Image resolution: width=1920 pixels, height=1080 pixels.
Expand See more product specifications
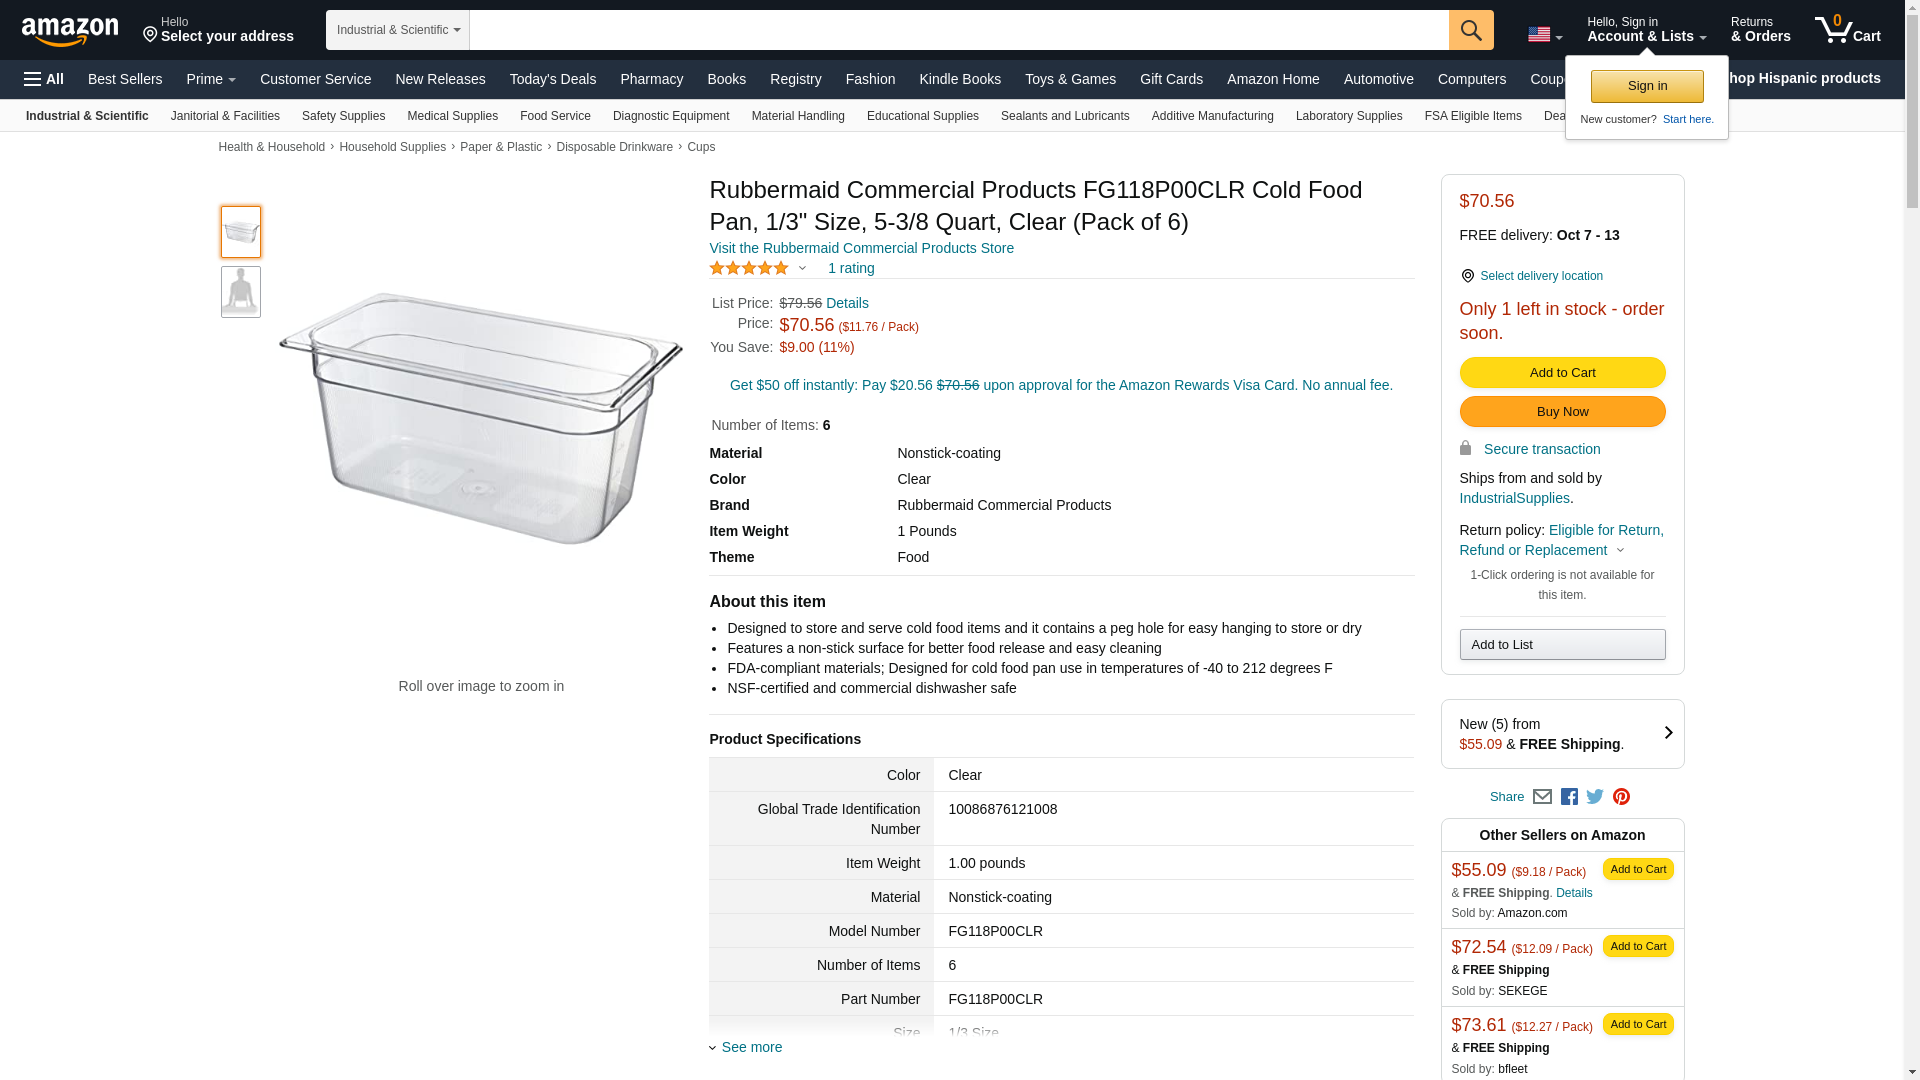click(751, 1047)
